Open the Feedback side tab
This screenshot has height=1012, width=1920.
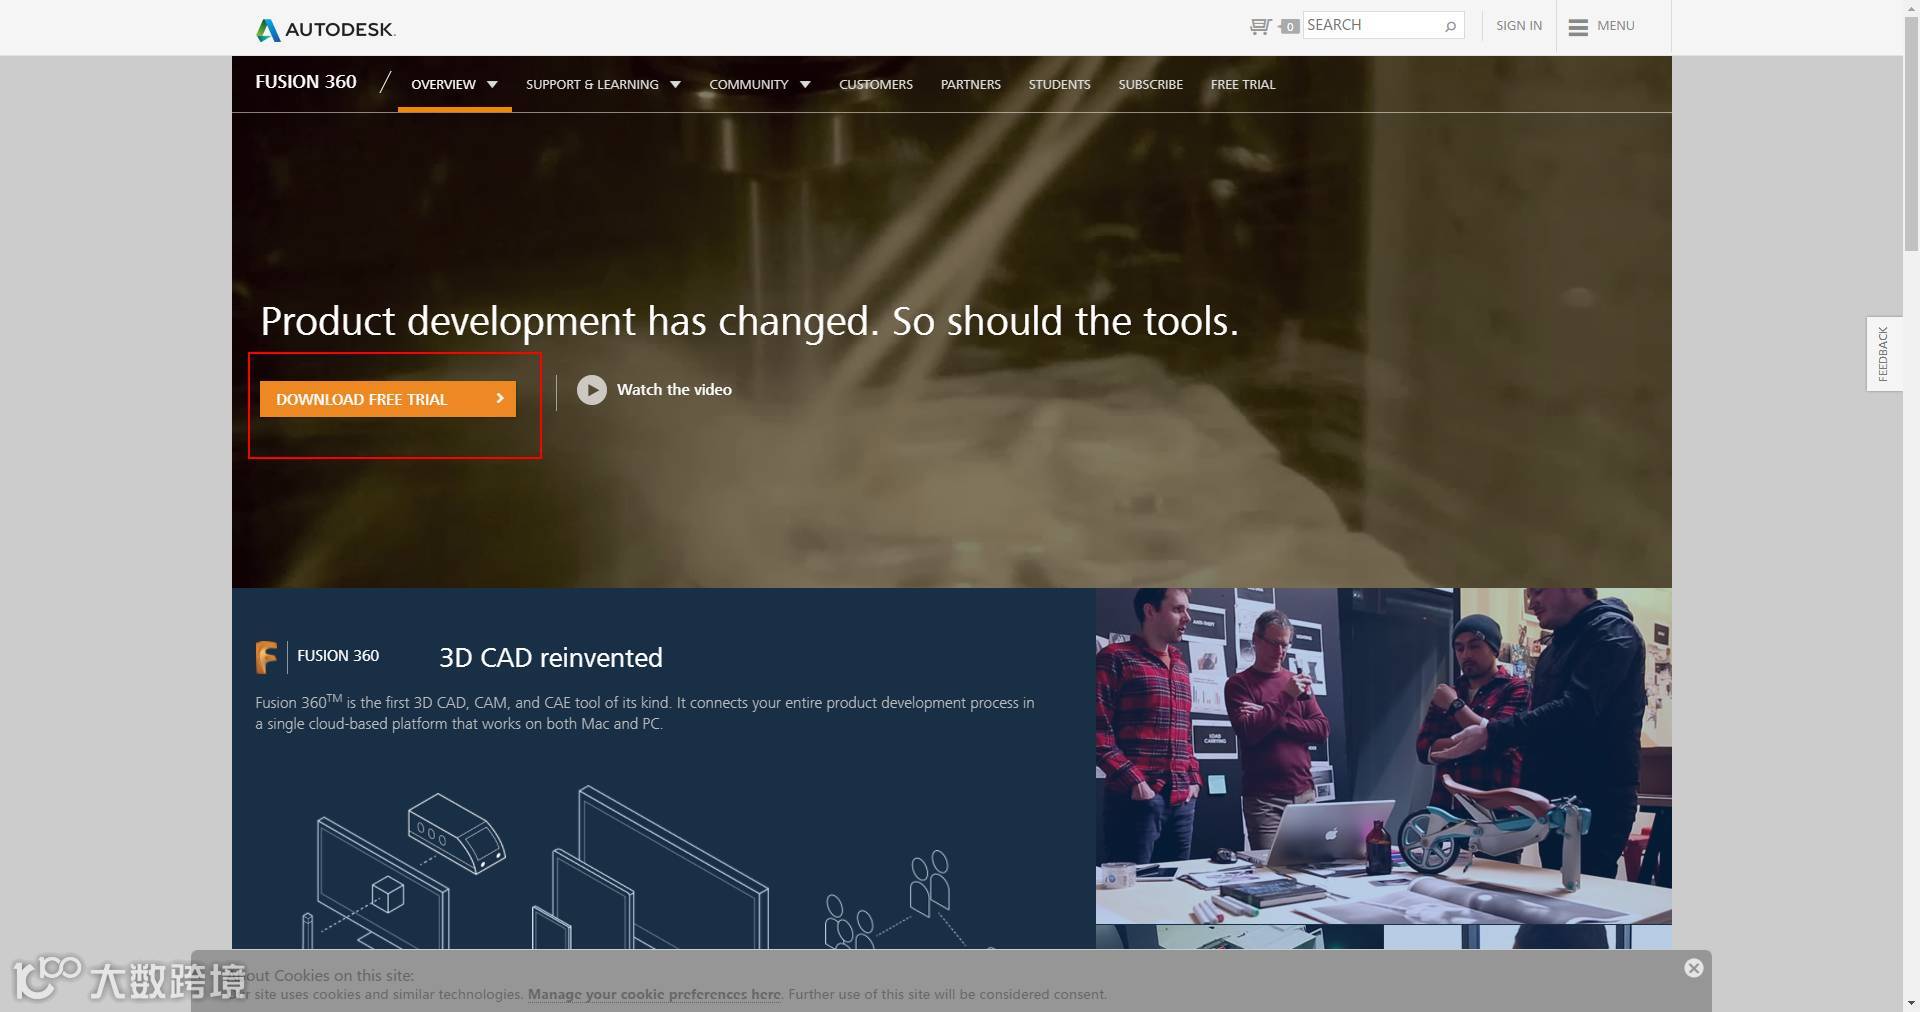pos(1884,354)
